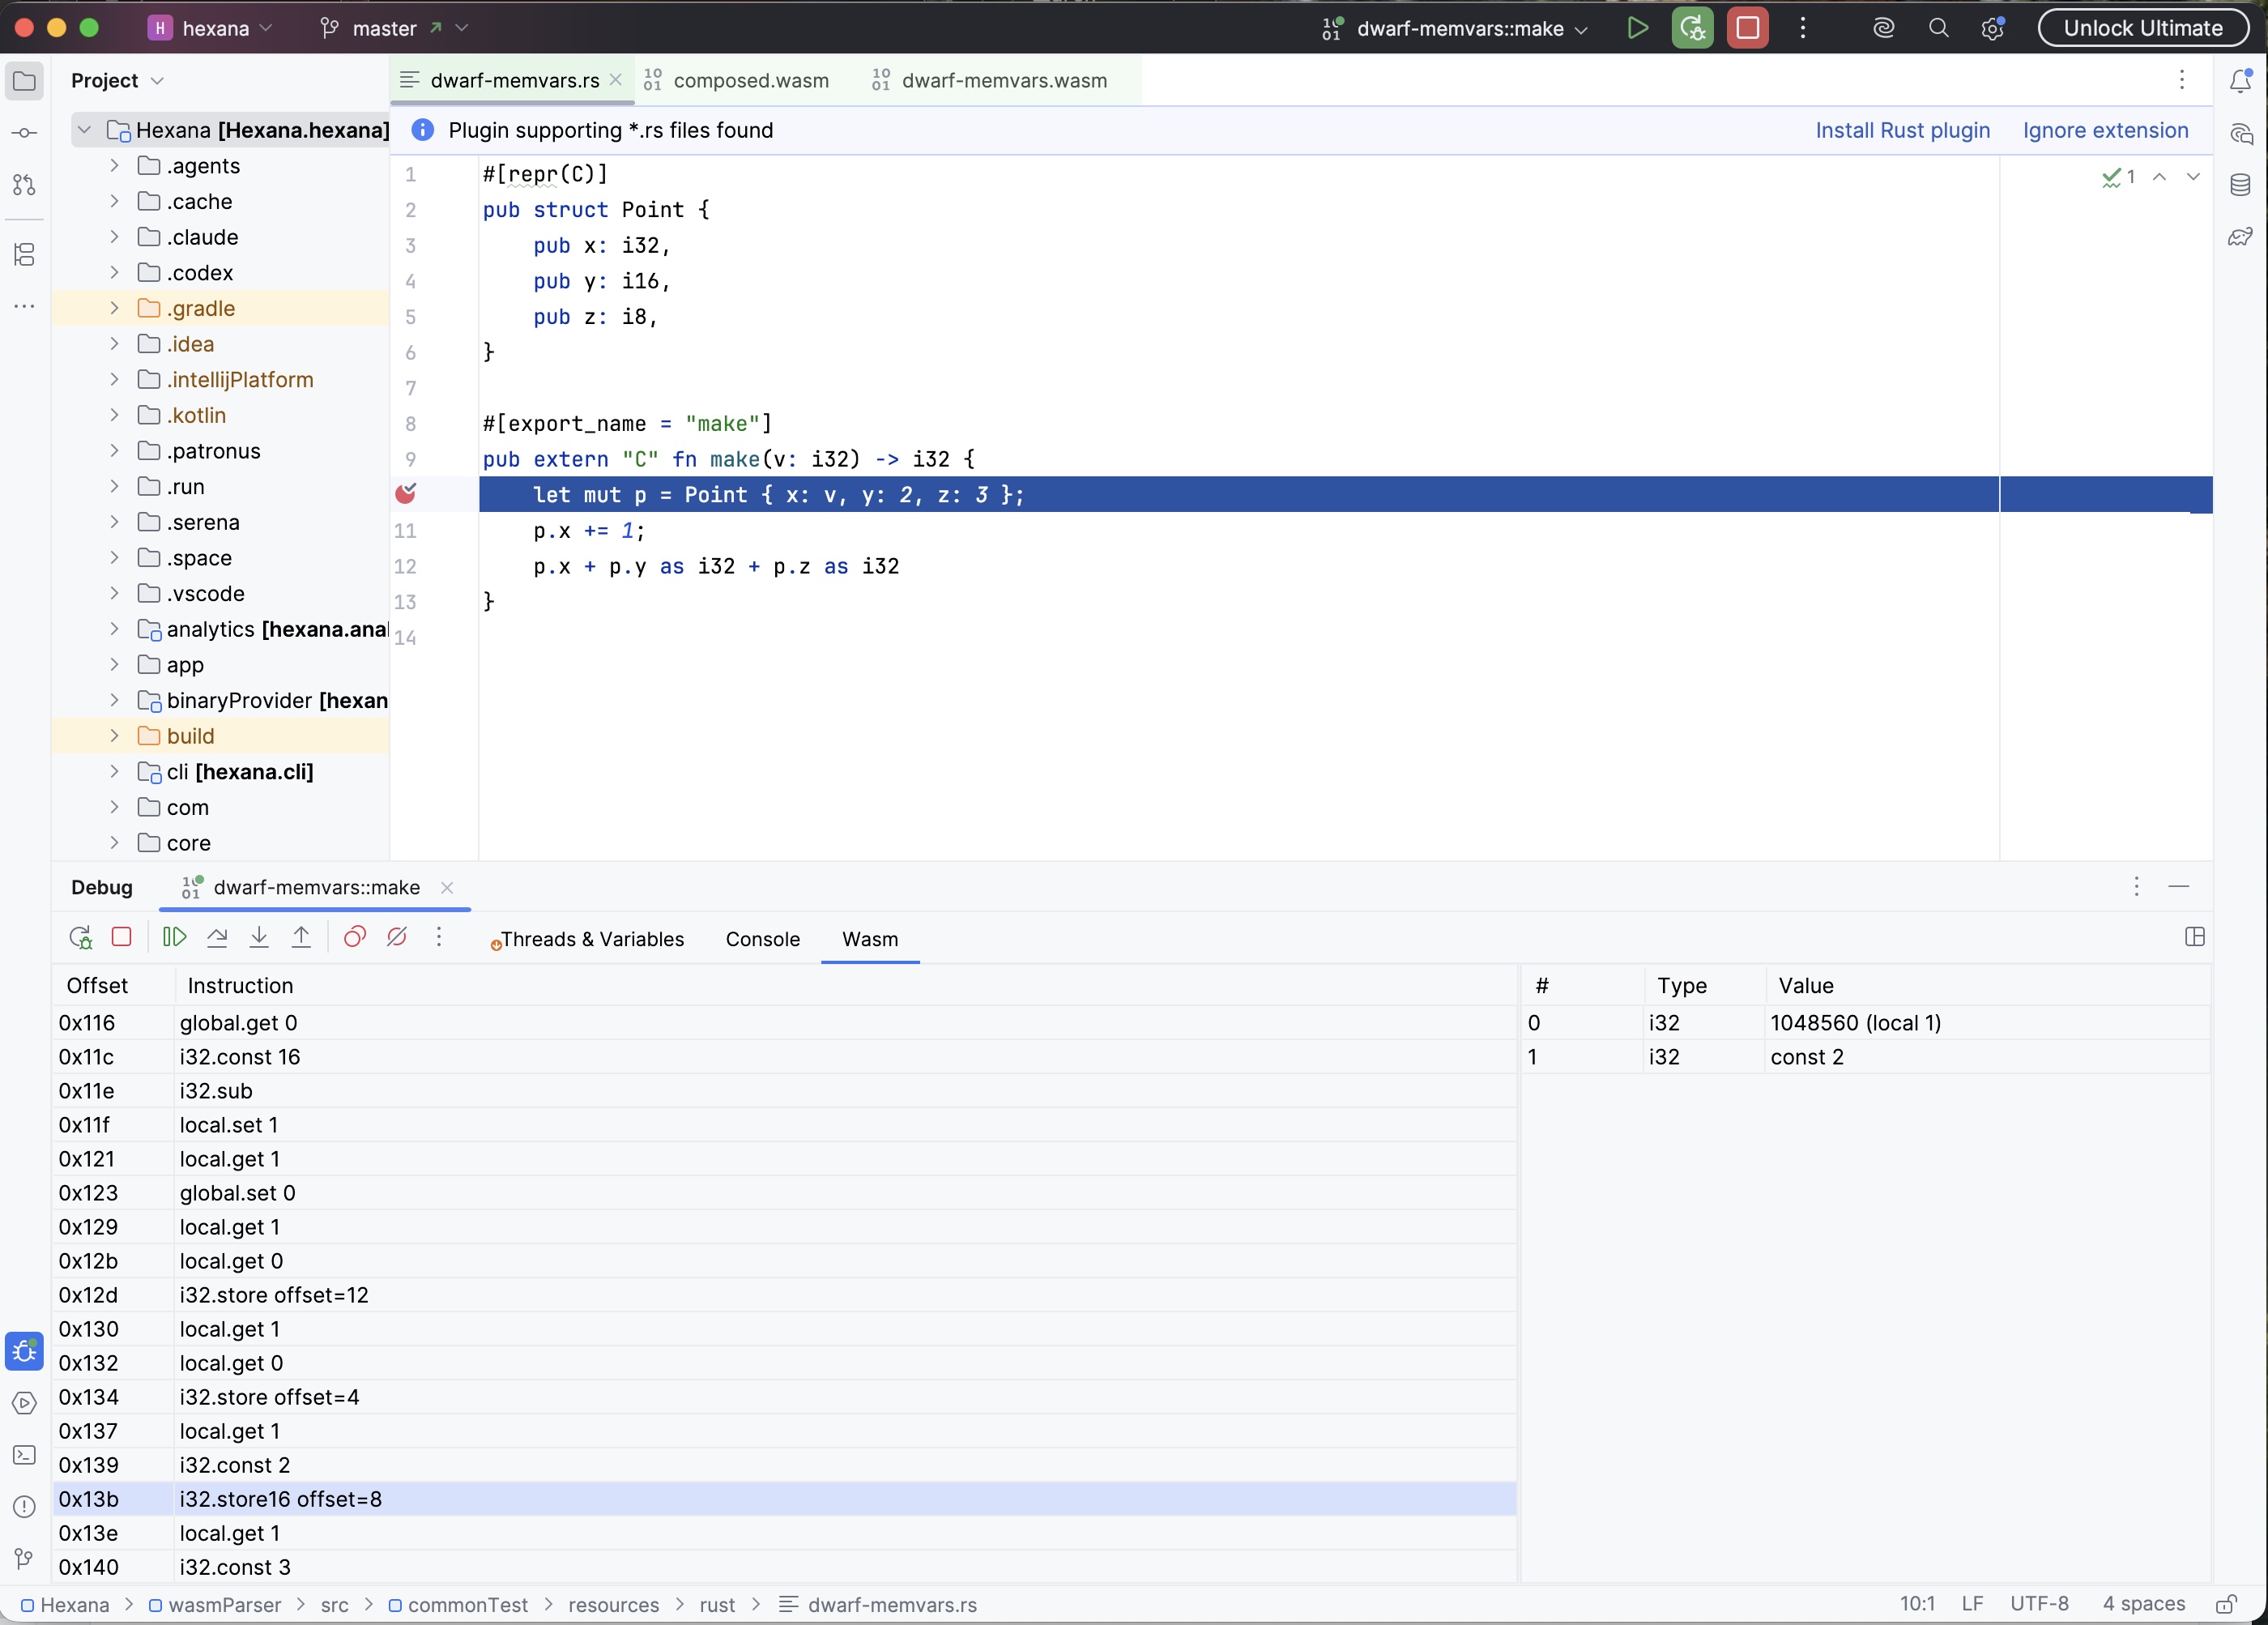Click the Resume Program debug icon
The height and width of the screenshot is (1625, 2268).
[174, 937]
